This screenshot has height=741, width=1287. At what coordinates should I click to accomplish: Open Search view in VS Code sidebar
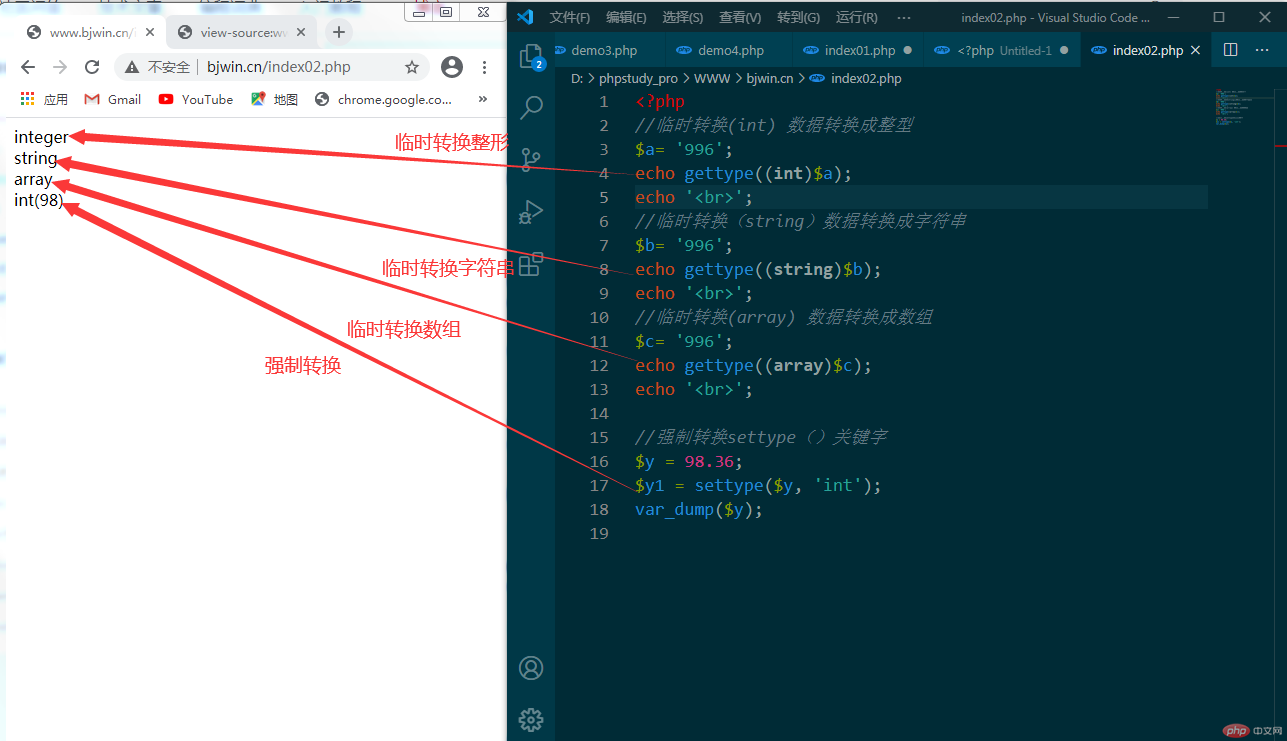coord(530,107)
